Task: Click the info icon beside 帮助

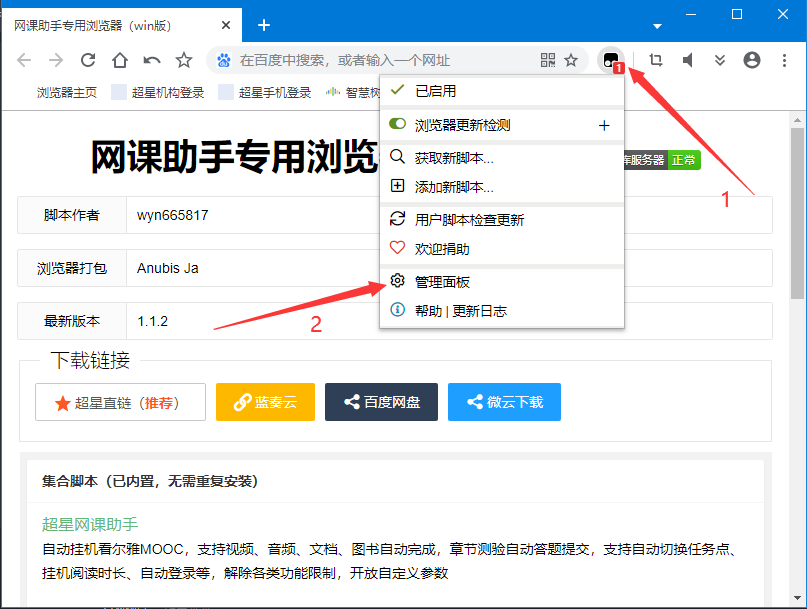Action: [397, 309]
